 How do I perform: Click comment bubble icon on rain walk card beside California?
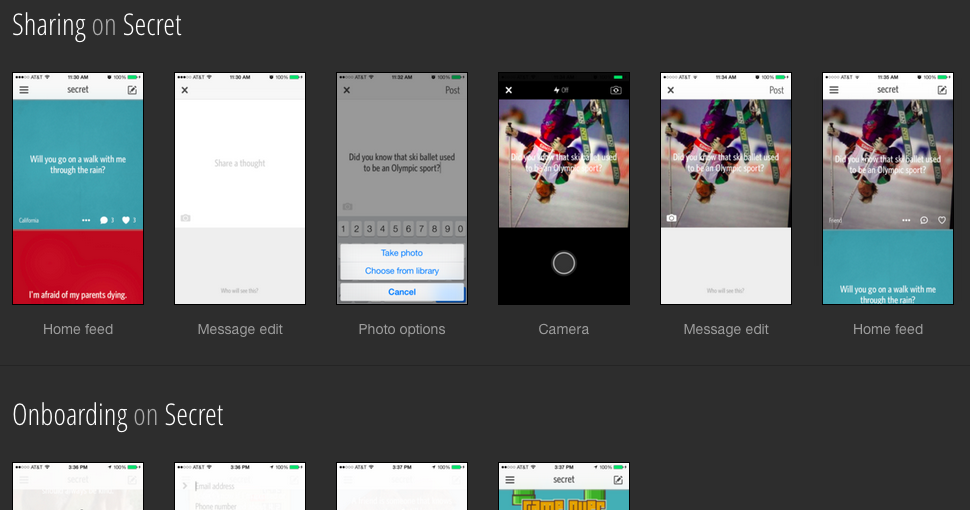coord(104,220)
